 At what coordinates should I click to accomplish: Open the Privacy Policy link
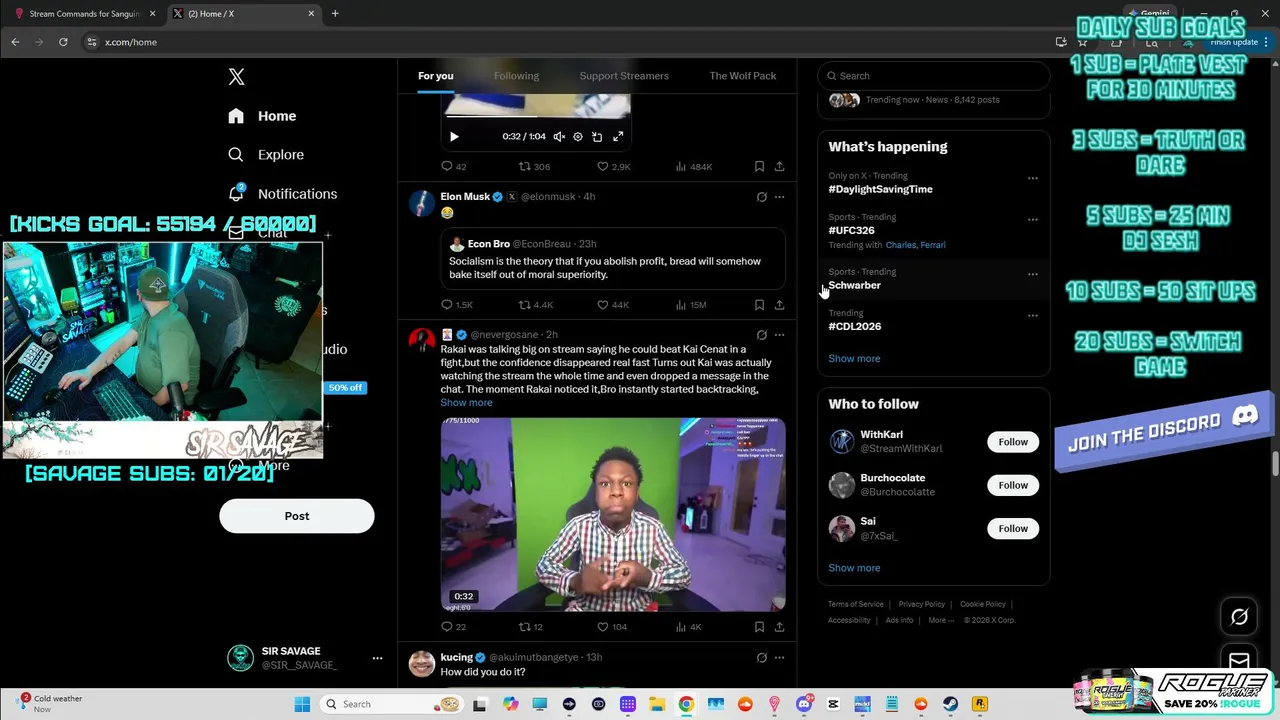click(922, 604)
